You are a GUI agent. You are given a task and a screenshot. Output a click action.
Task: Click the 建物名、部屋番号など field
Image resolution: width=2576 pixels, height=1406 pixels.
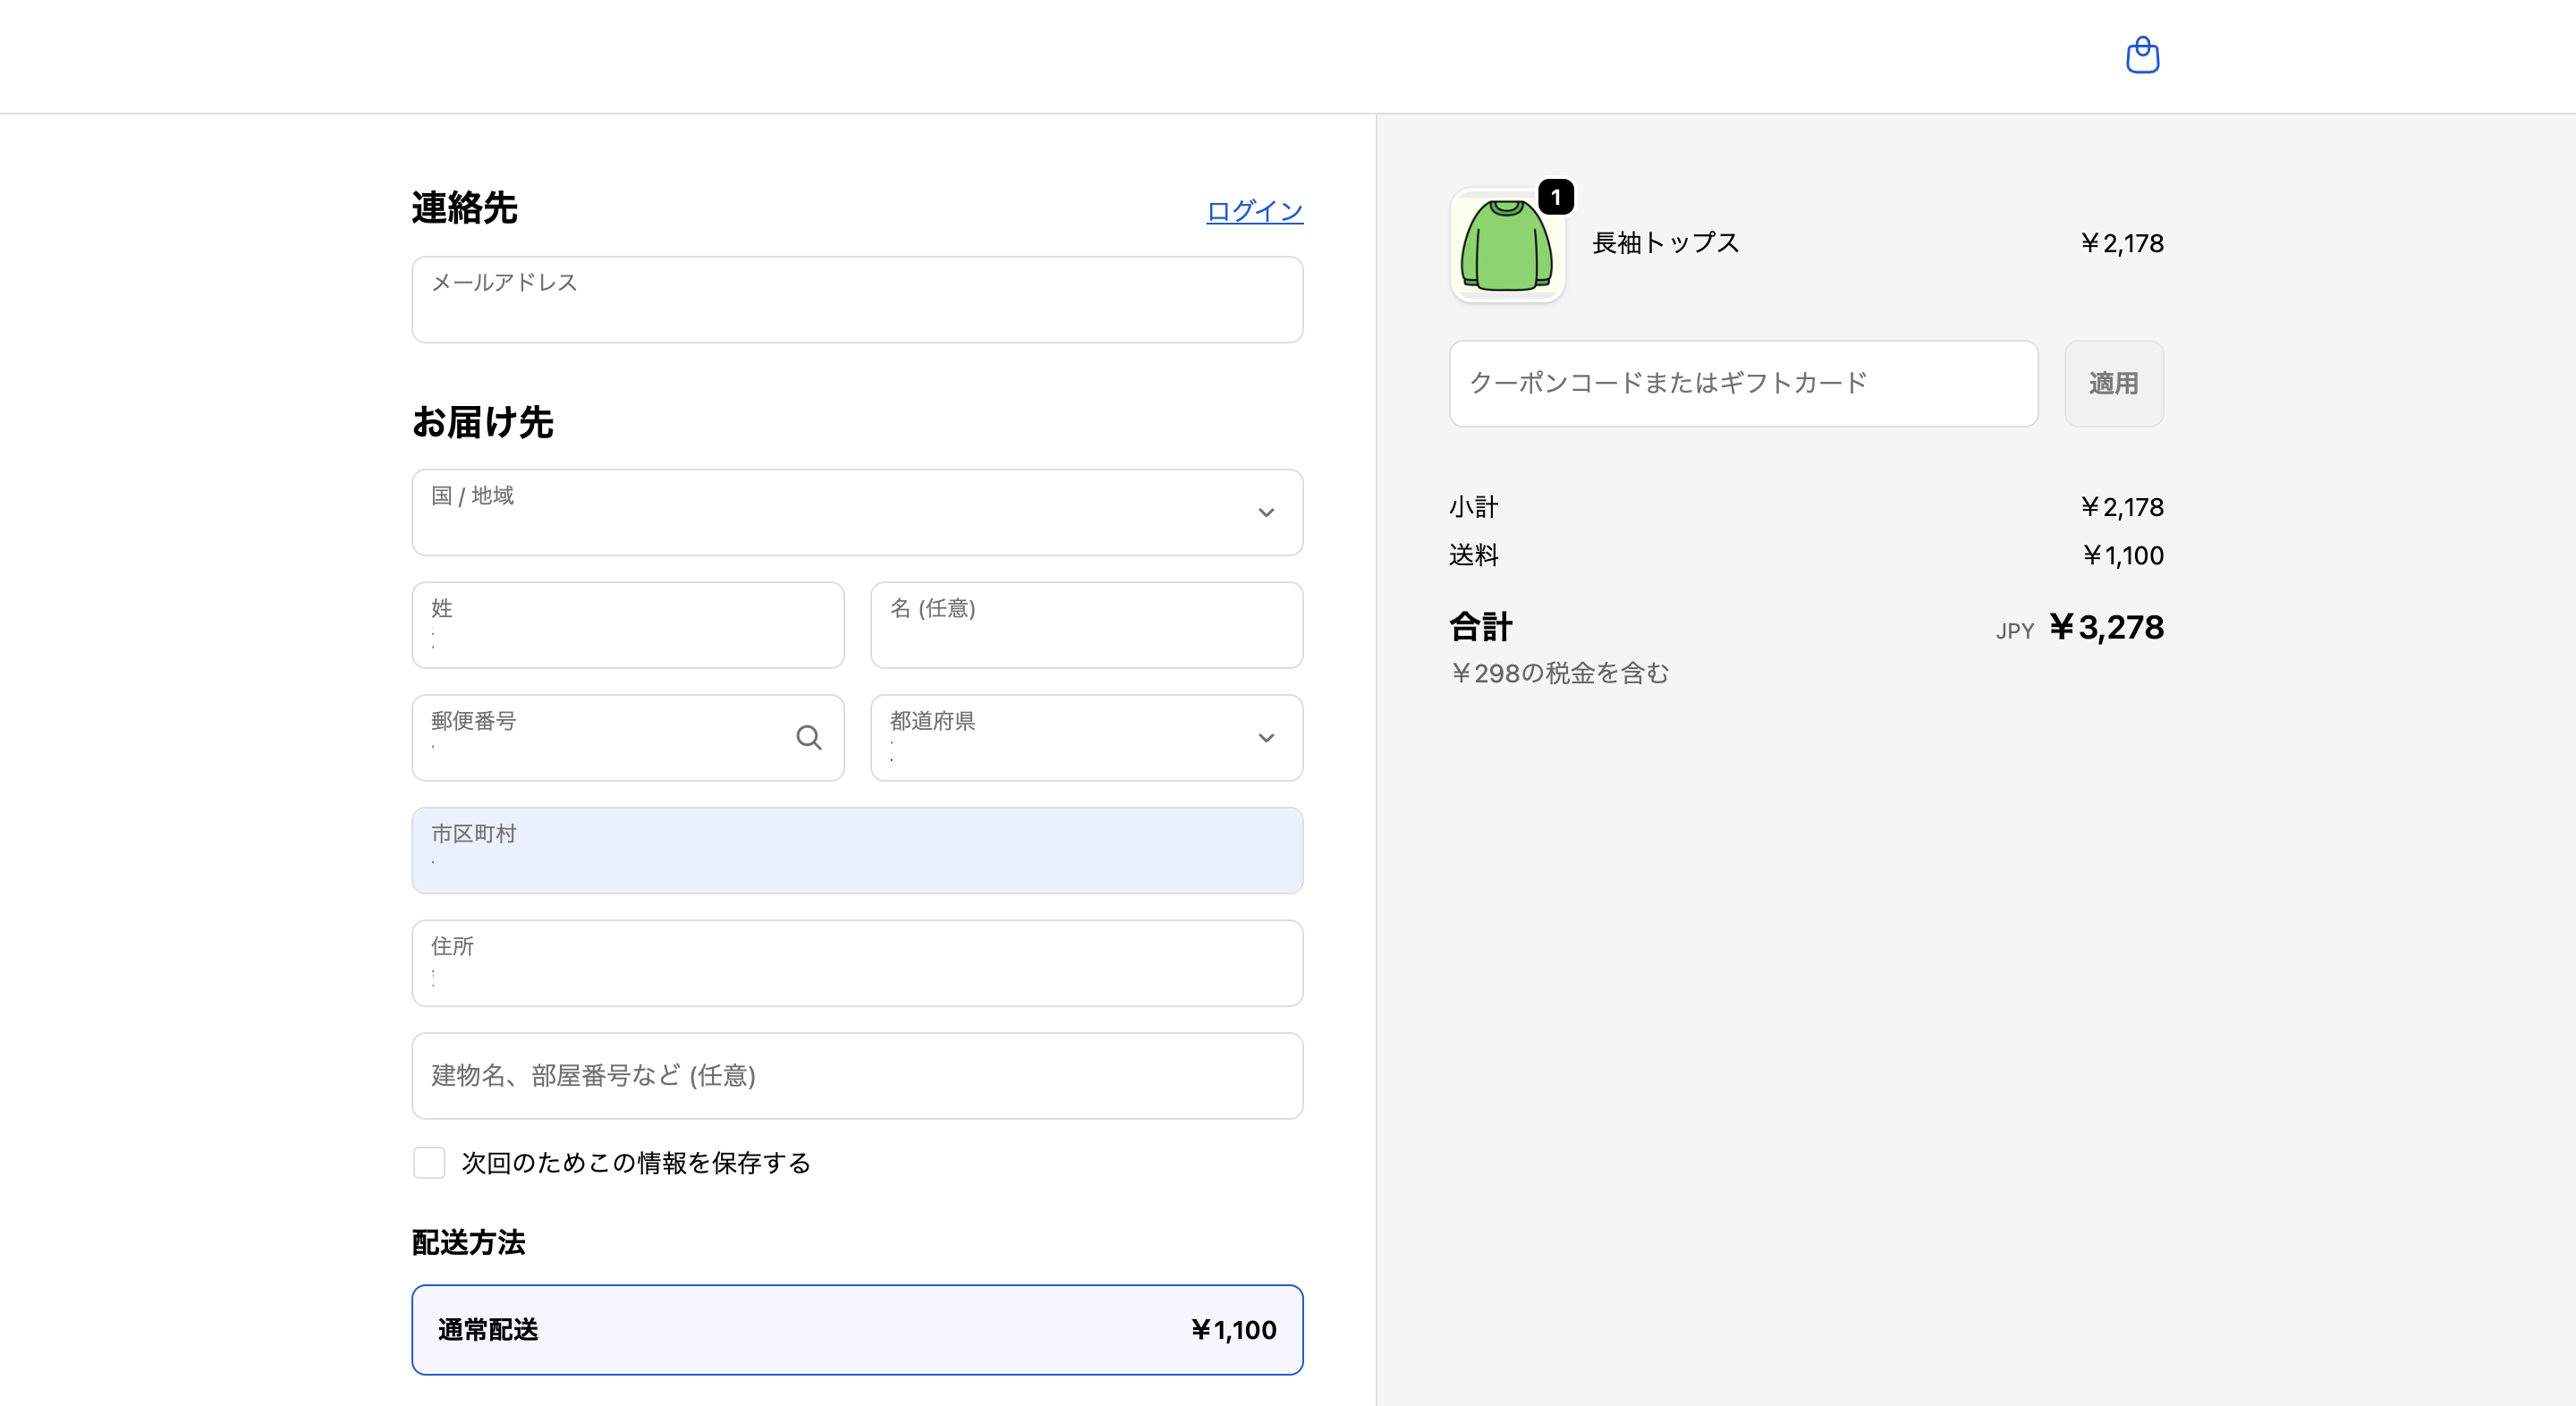(x=857, y=1076)
